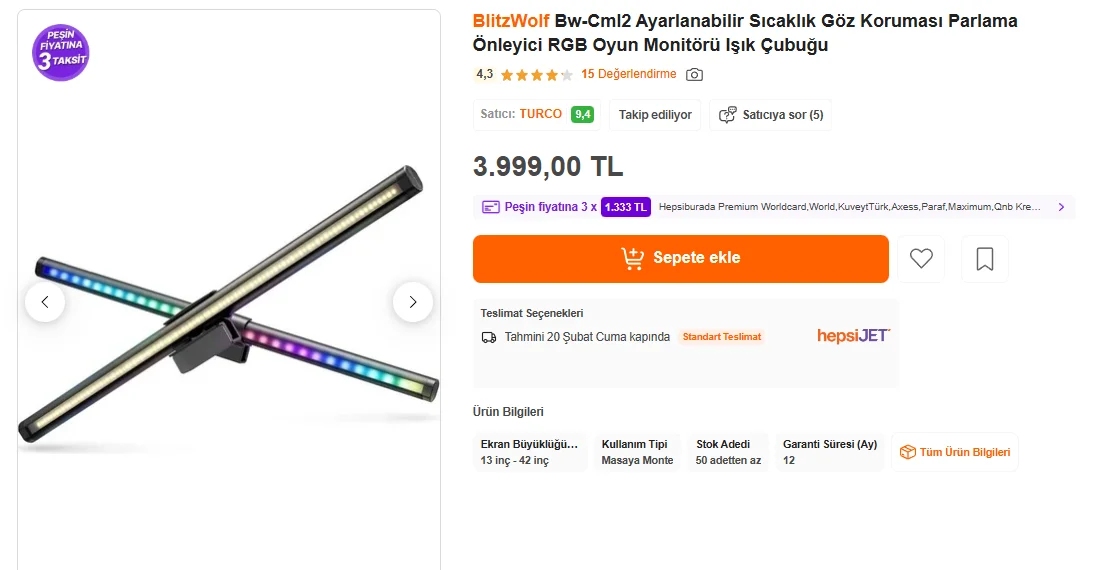Open Tüm Ürün Bilgileri details

pos(955,452)
